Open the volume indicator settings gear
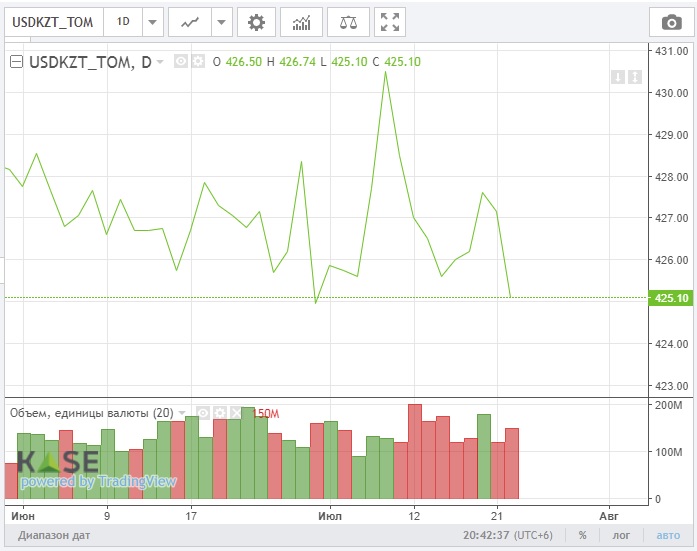697x551 pixels. pos(220,413)
